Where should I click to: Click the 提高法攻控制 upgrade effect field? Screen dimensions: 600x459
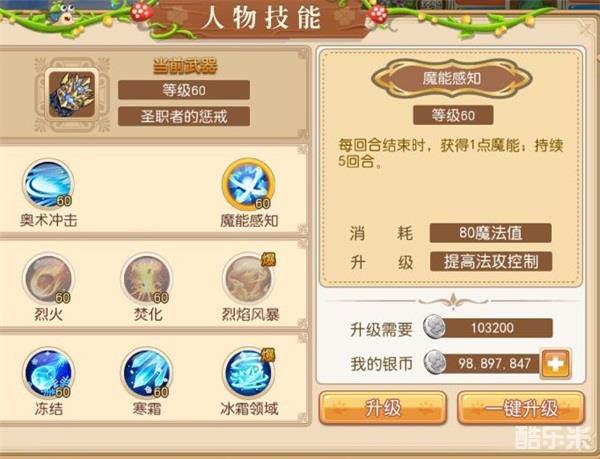click(491, 262)
